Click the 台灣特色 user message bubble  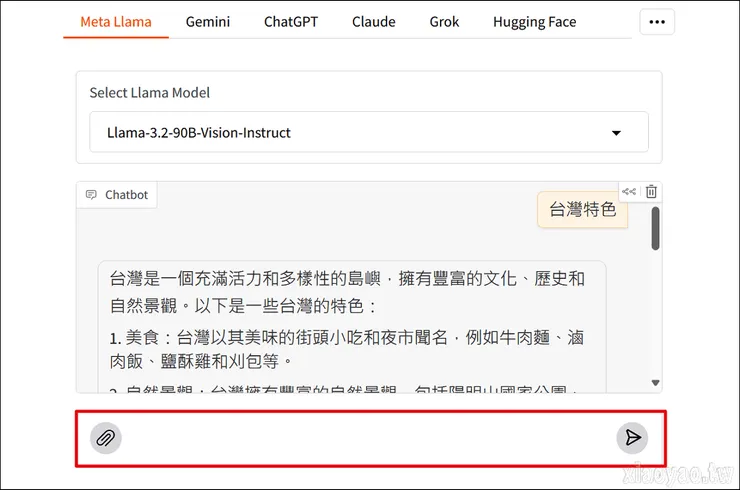coord(582,210)
